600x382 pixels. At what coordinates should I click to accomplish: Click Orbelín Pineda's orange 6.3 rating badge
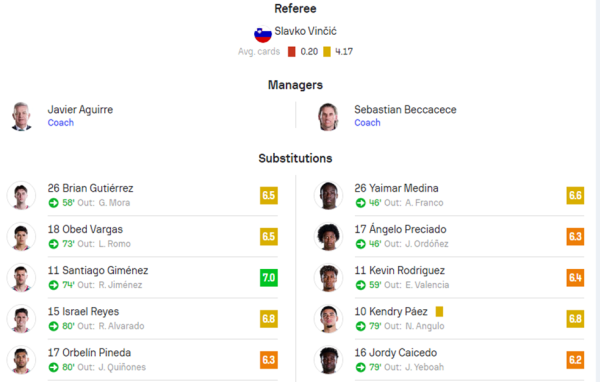pos(269,360)
